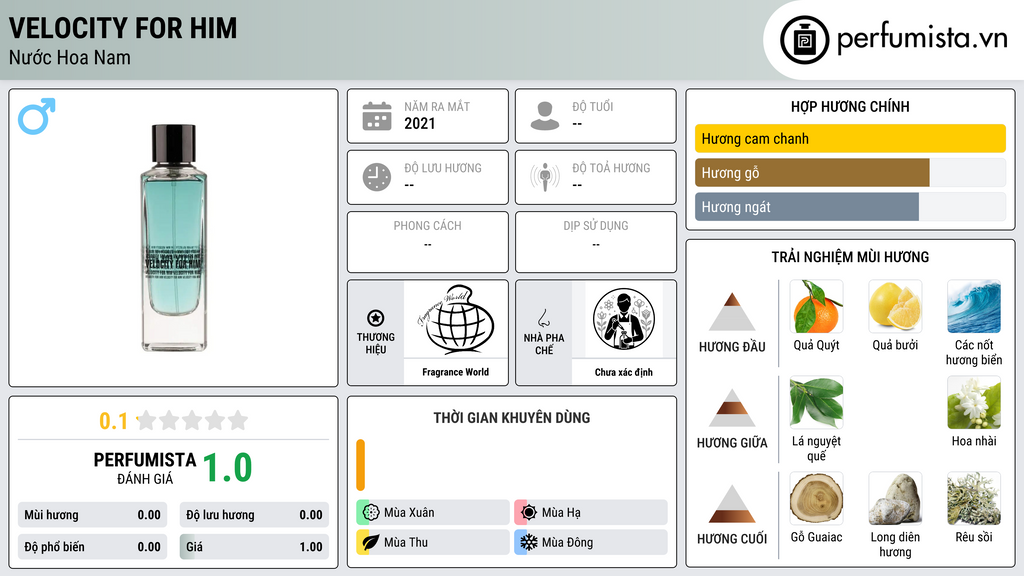Click the green Perfumista rating 1.0
Image resolution: width=1024 pixels, height=576 pixels.
click(227, 468)
